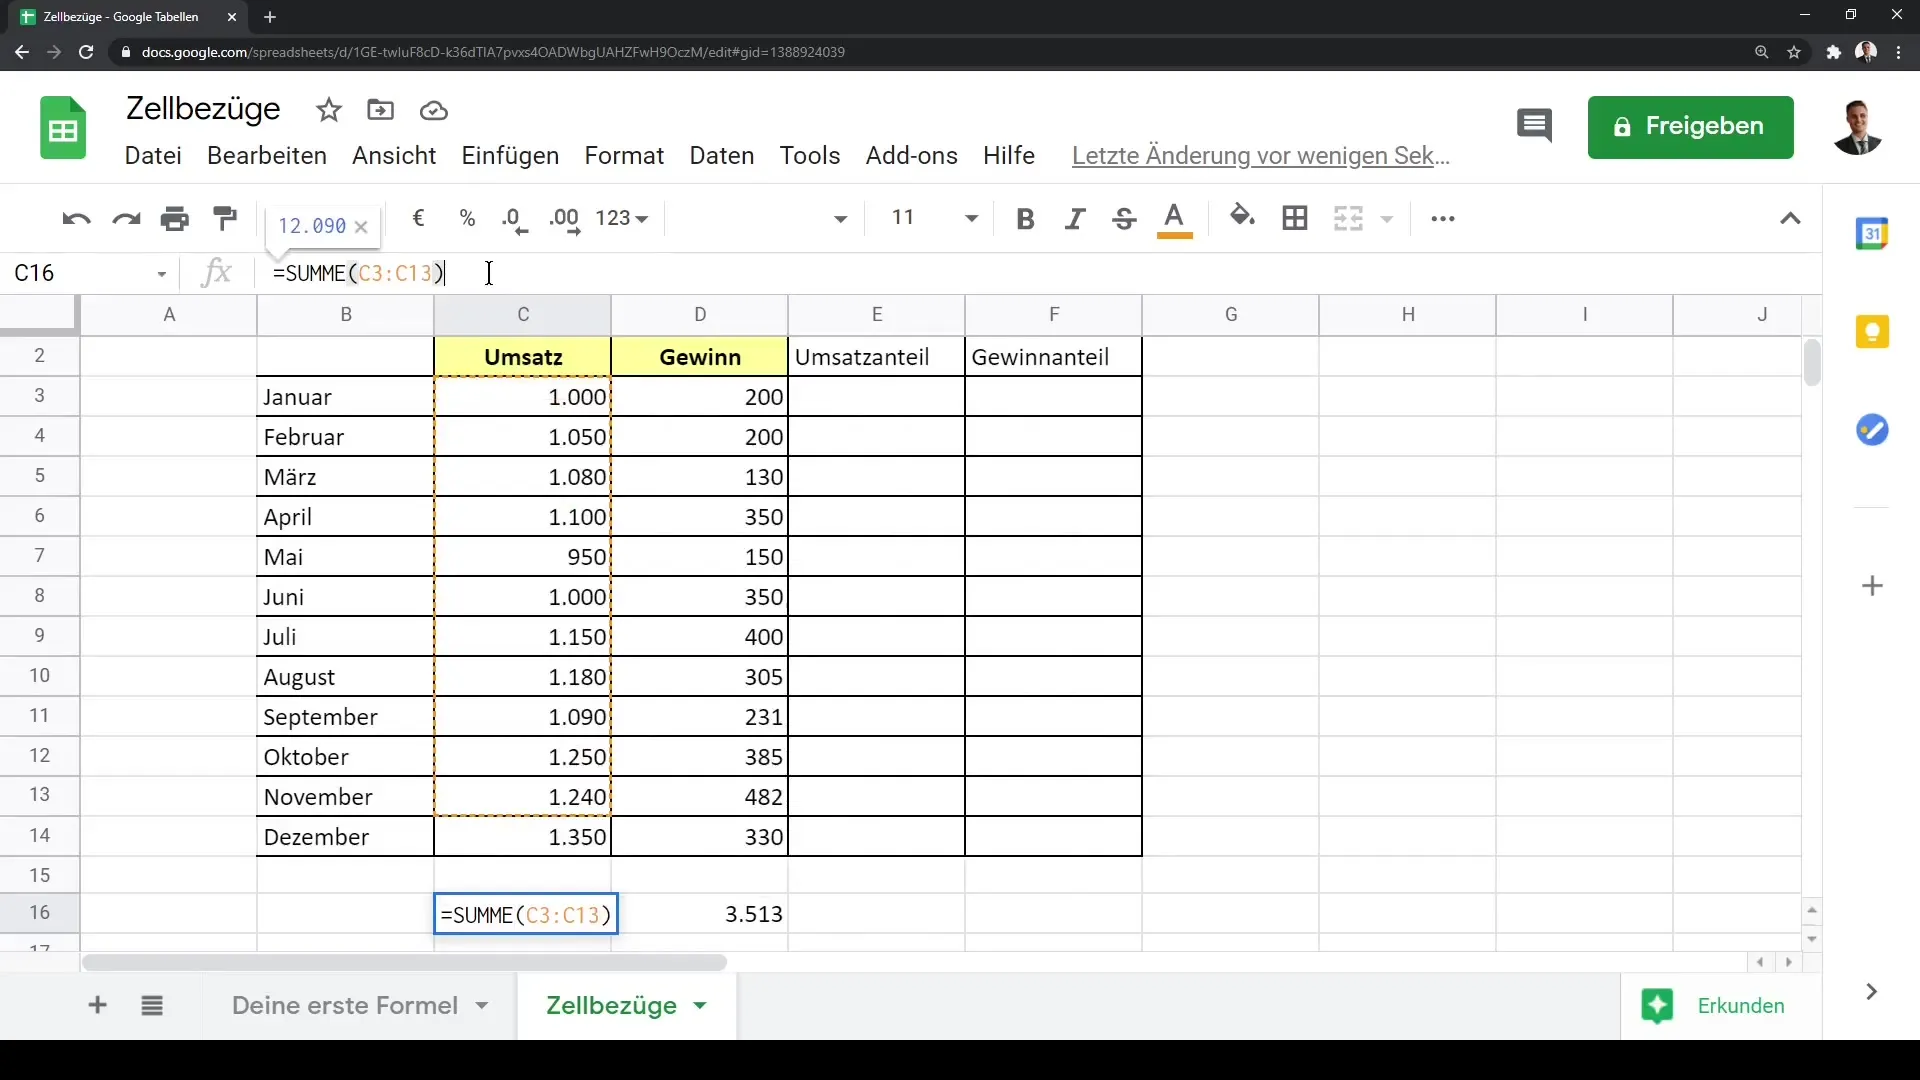Click the horizontal scrollbar

coord(404,963)
